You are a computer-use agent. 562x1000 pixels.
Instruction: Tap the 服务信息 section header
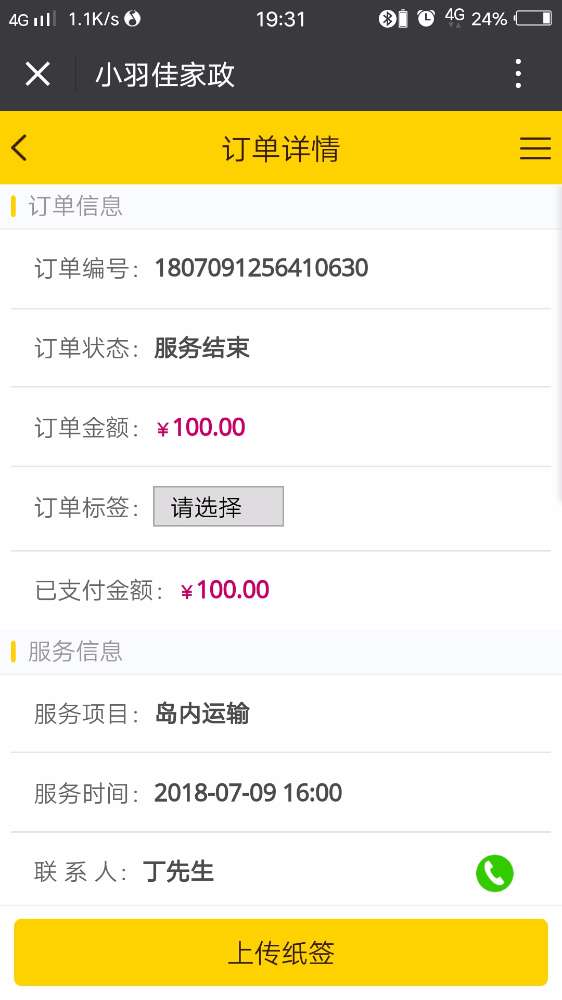75,651
